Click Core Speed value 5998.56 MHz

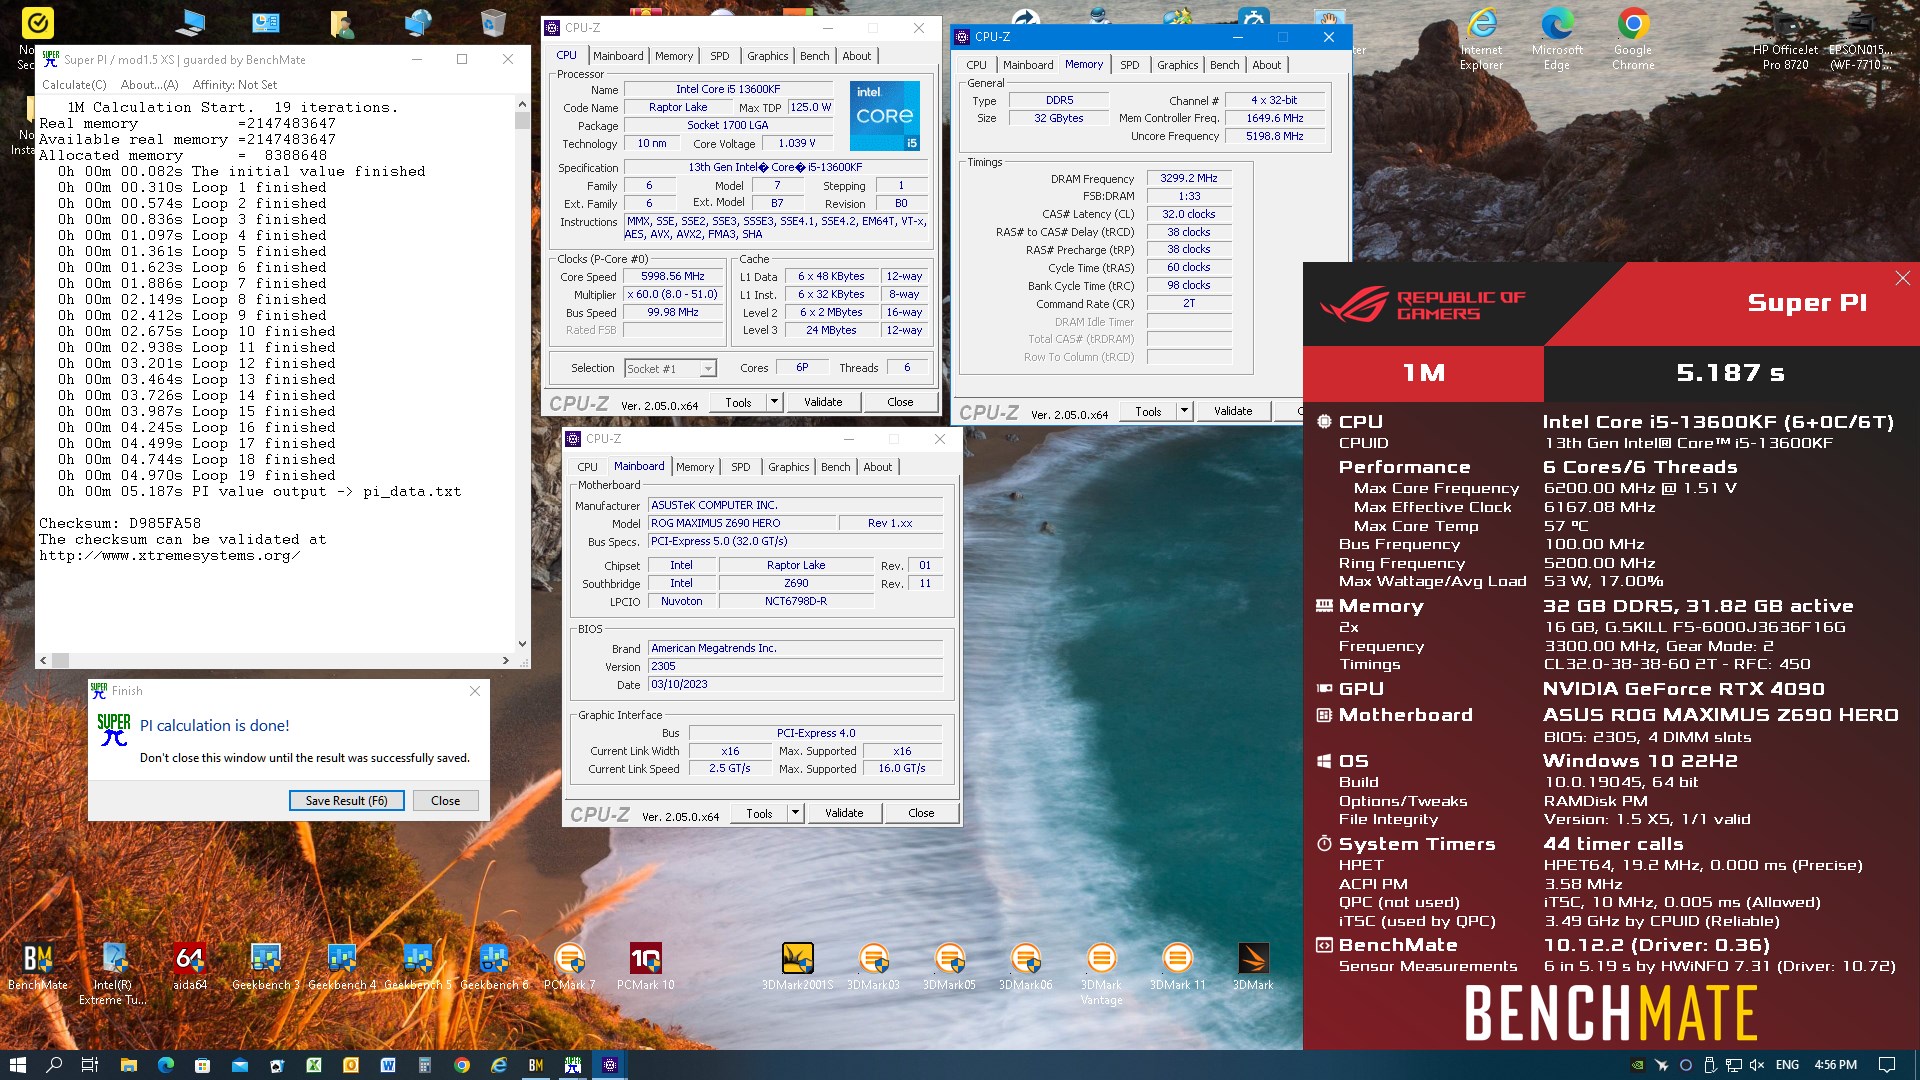(673, 276)
